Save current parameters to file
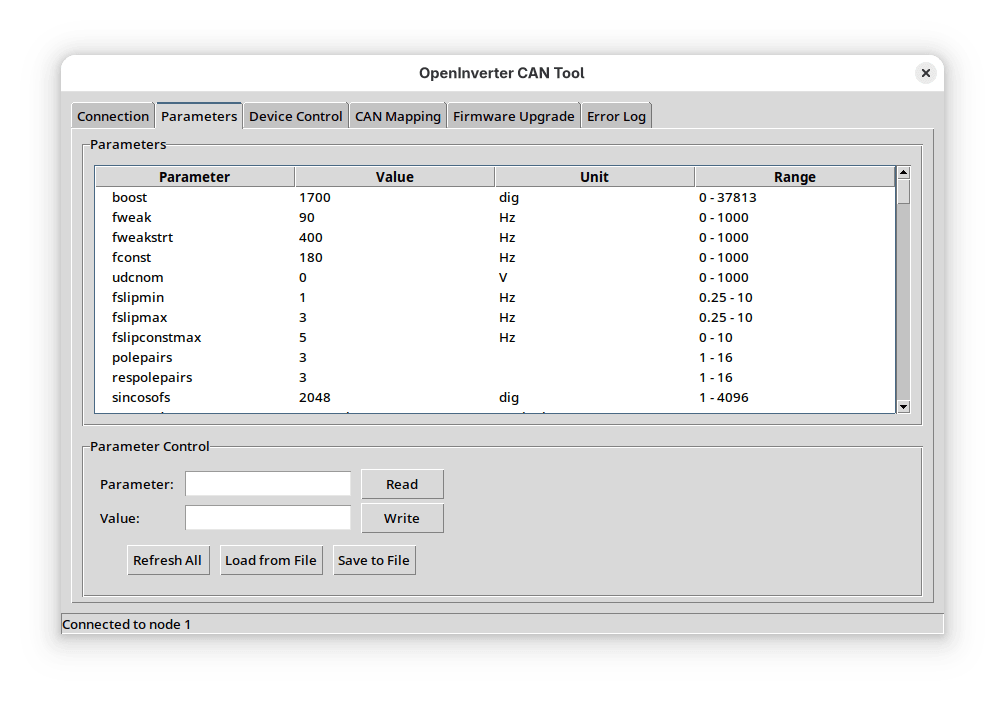Viewport: 1005px width, 701px height. (x=374, y=560)
